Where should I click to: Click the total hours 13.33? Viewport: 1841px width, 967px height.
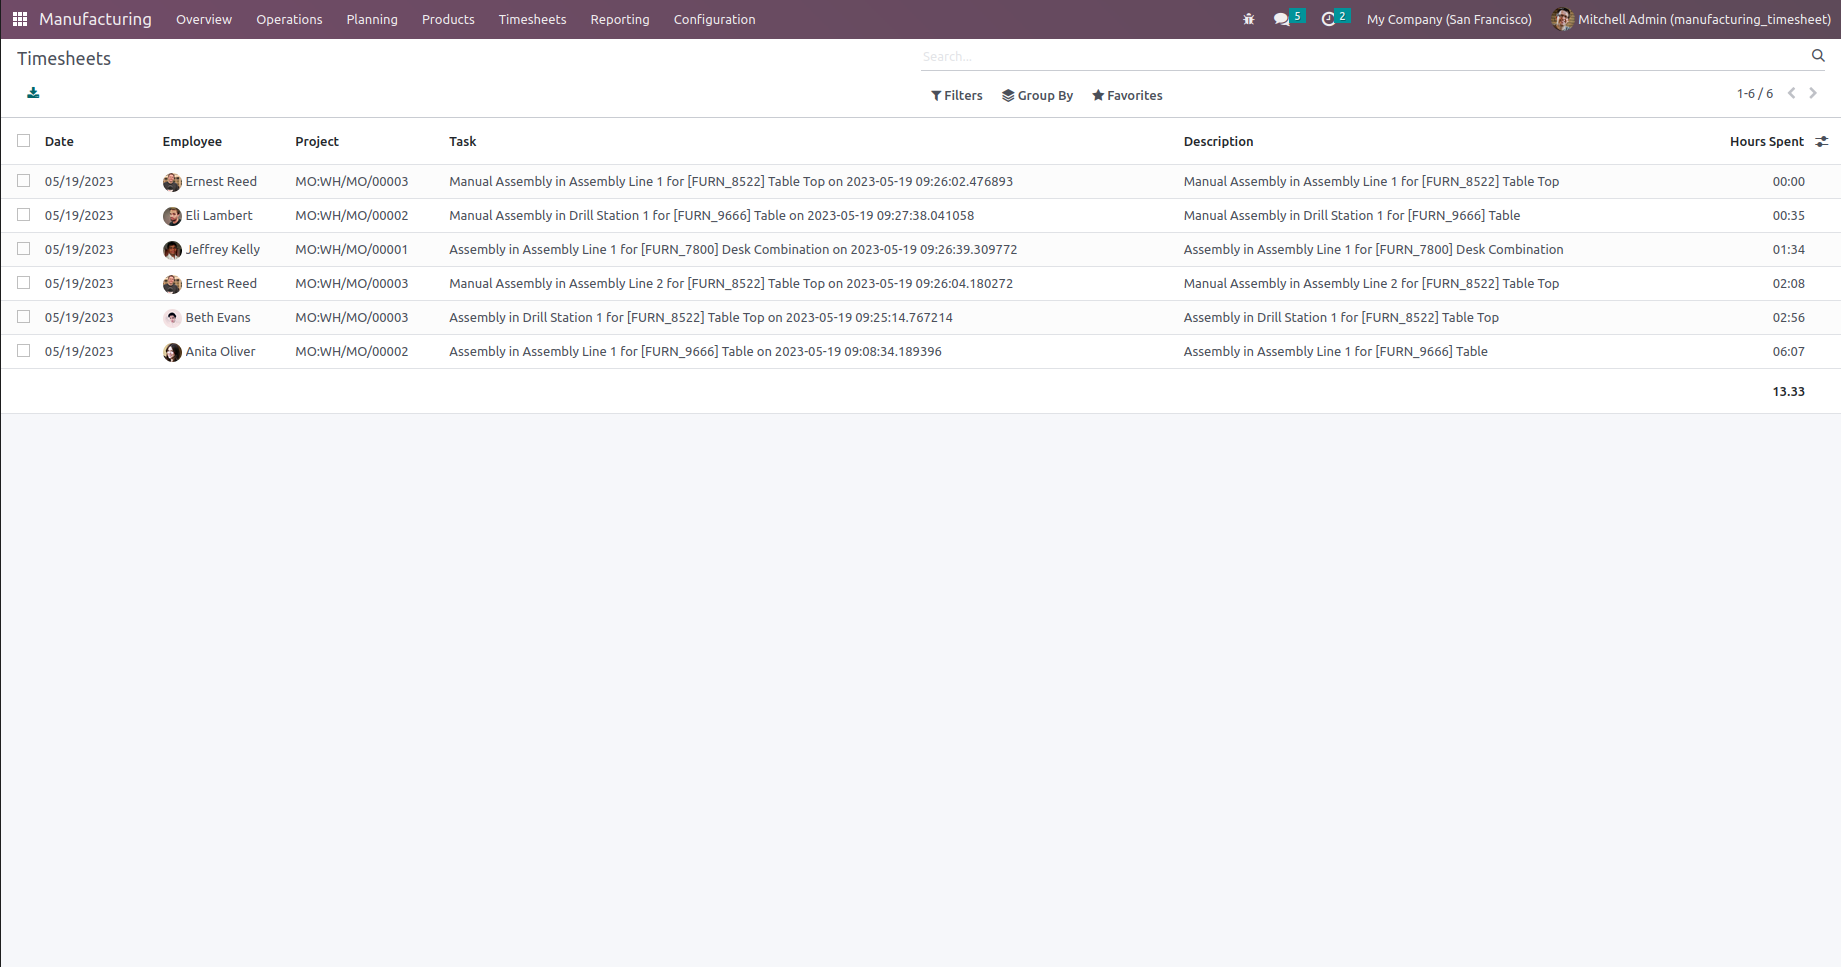1788,392
